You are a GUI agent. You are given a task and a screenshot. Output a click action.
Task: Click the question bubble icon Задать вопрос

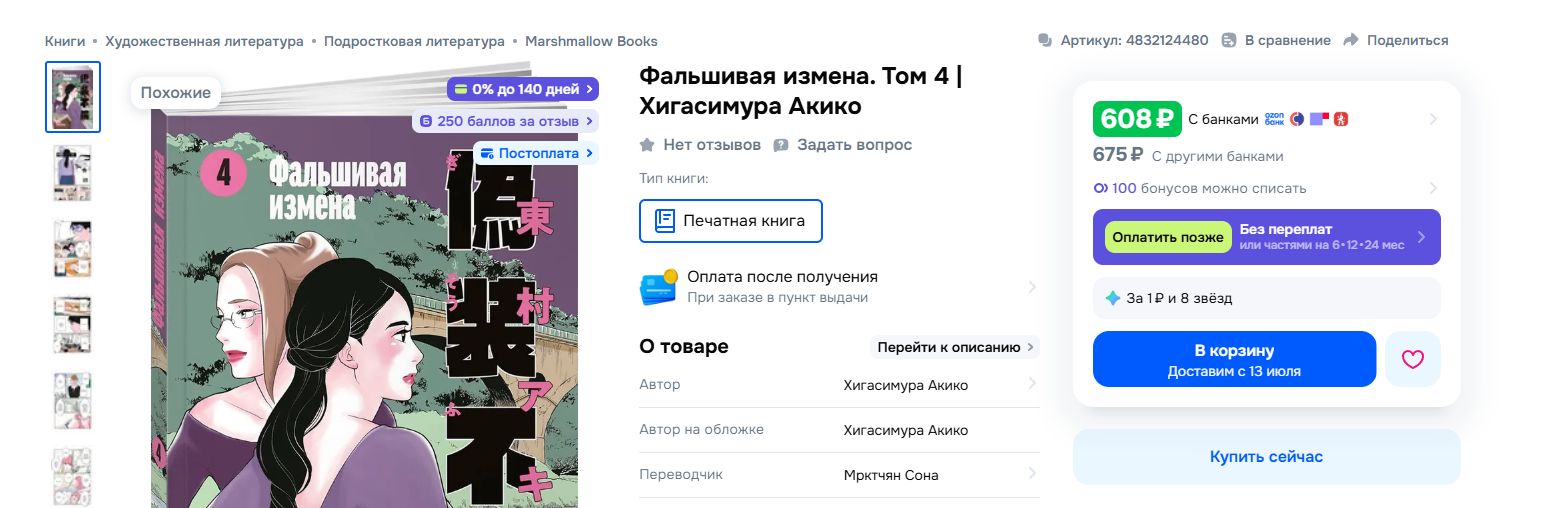pos(781,145)
